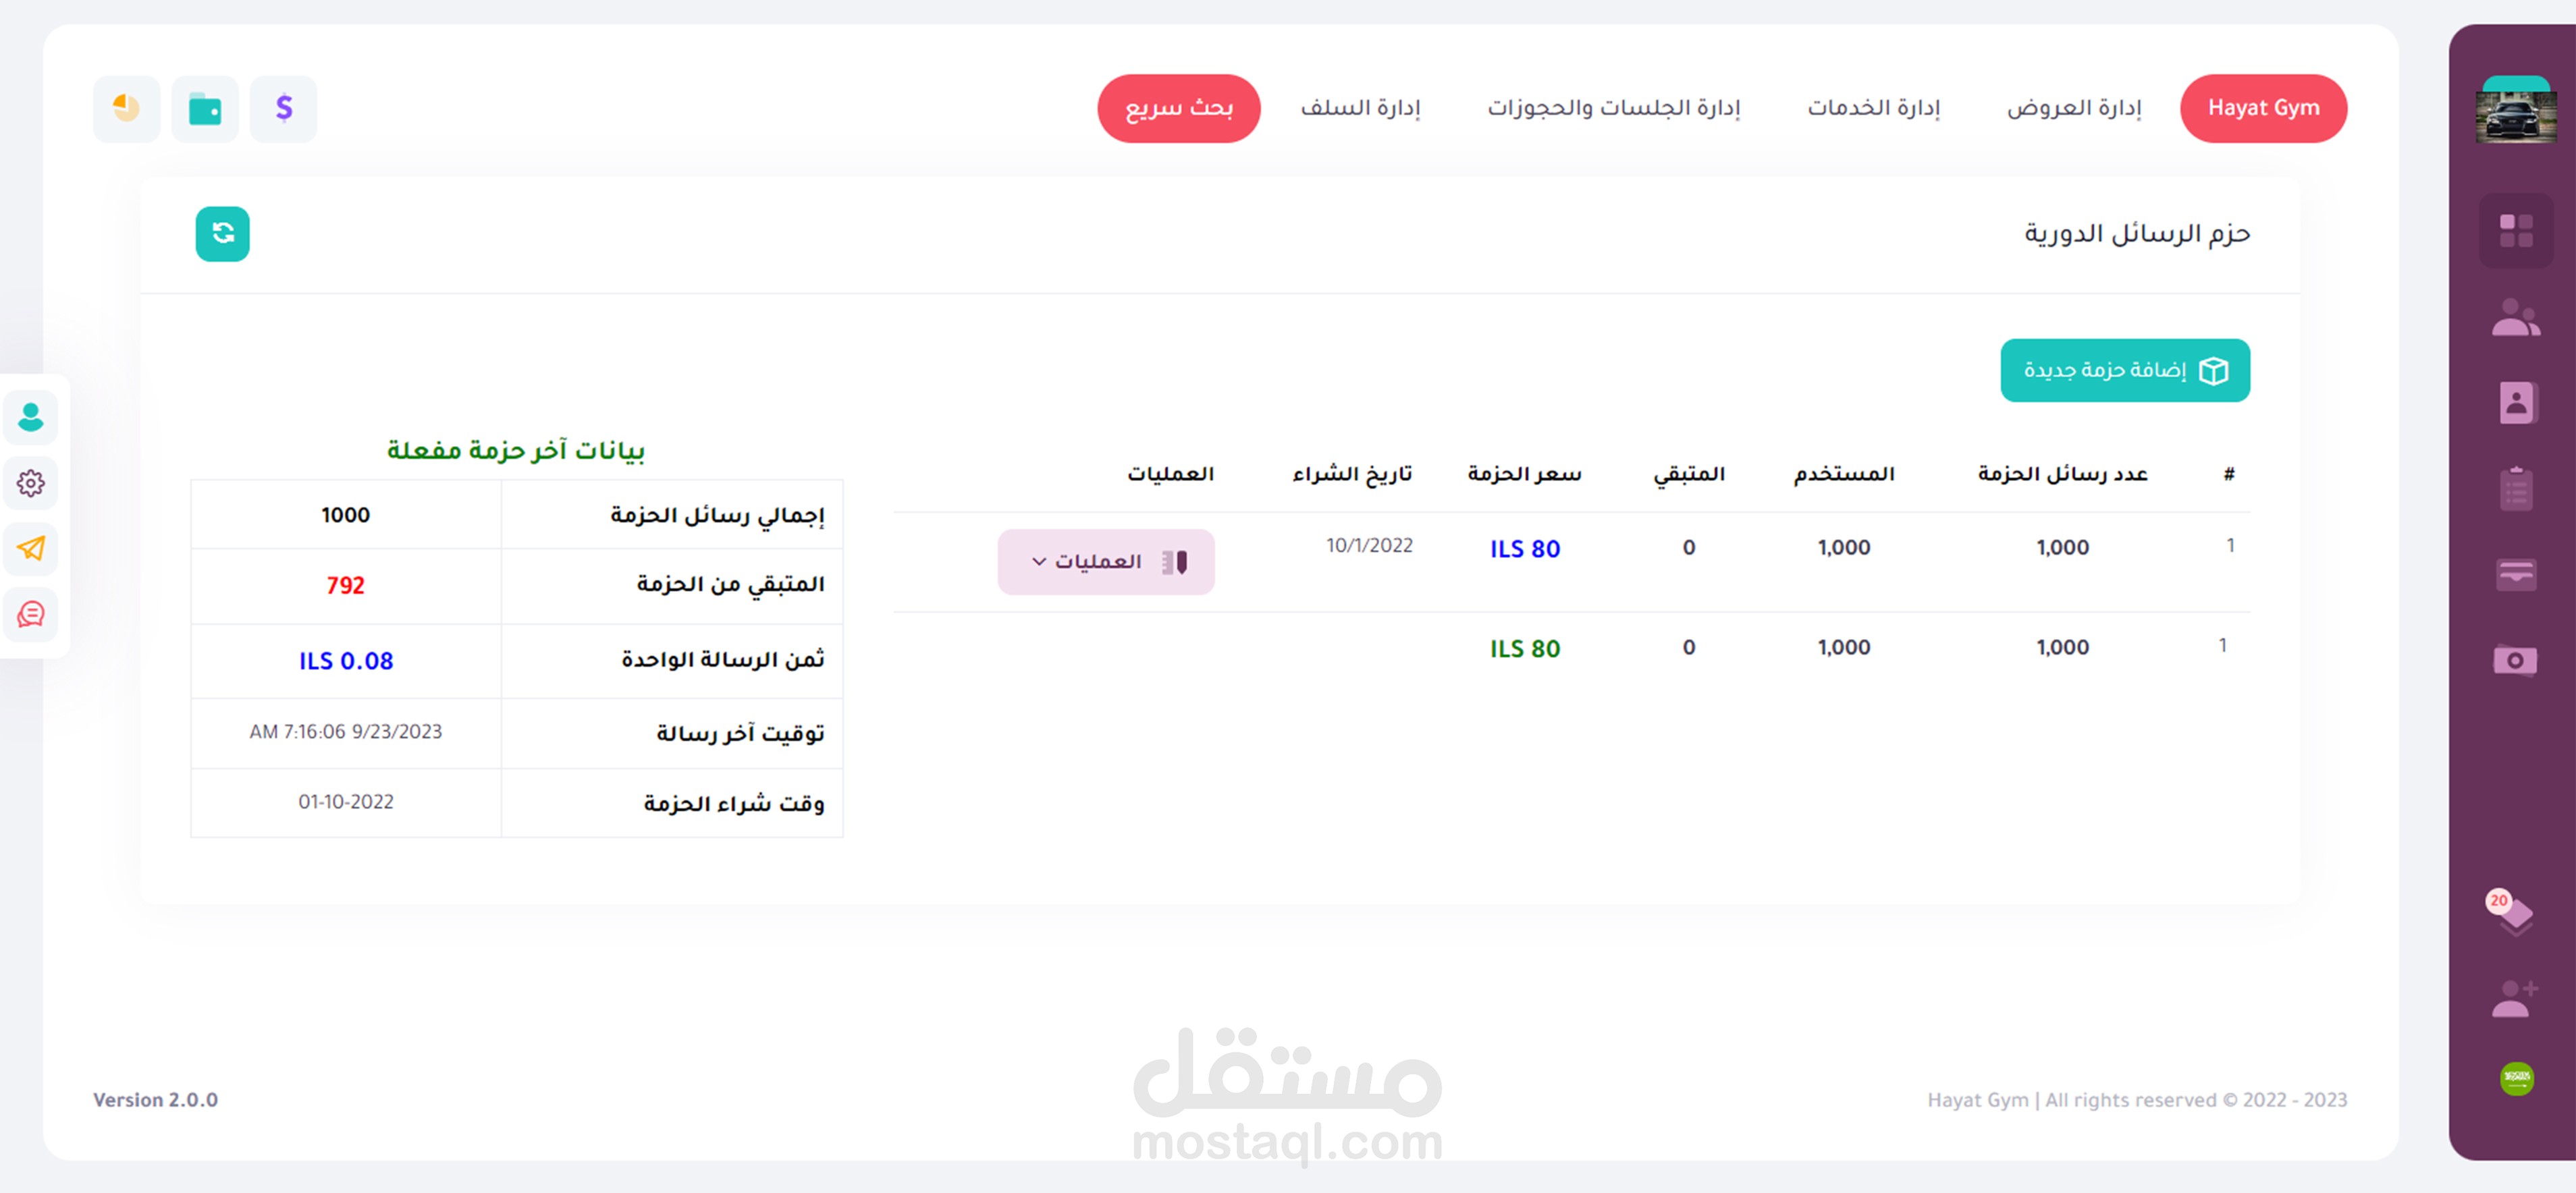Click the Saudi flag language selector

(2516, 1078)
